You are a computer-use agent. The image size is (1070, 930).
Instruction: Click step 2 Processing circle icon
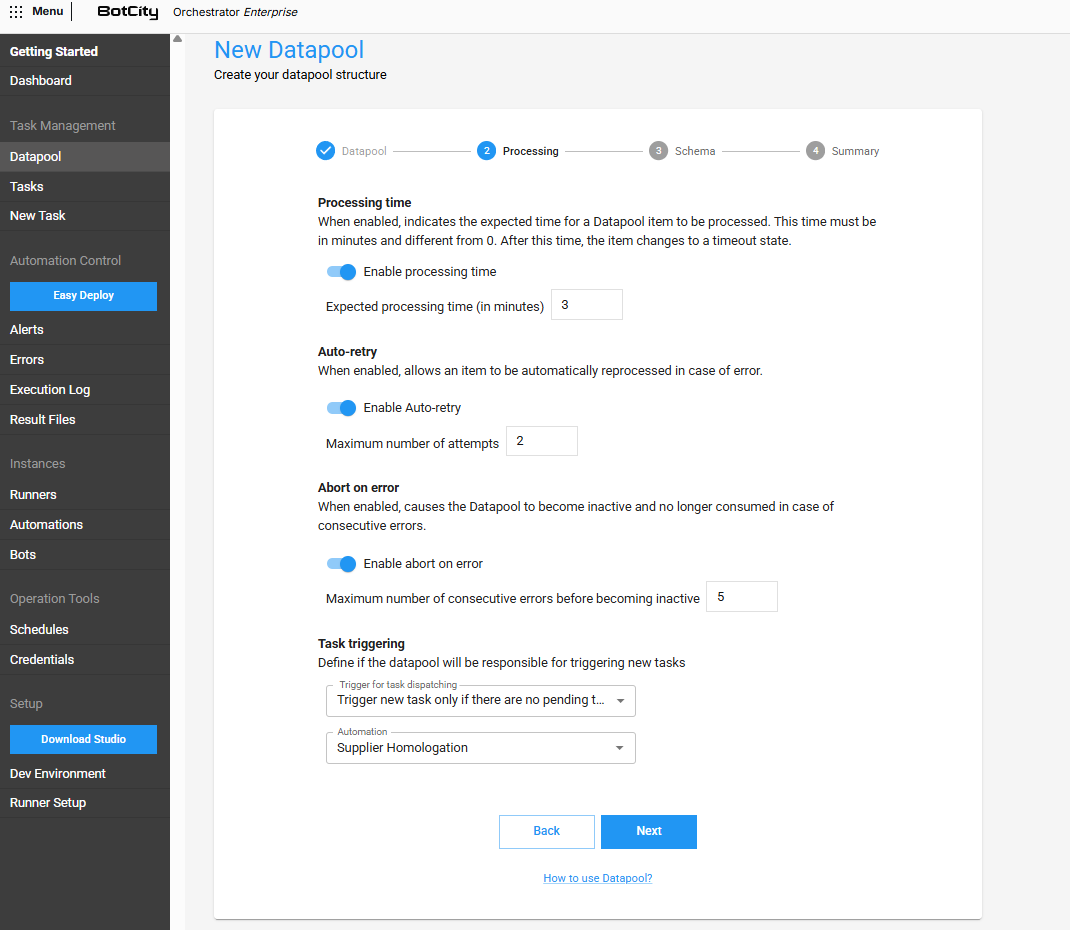coord(486,151)
